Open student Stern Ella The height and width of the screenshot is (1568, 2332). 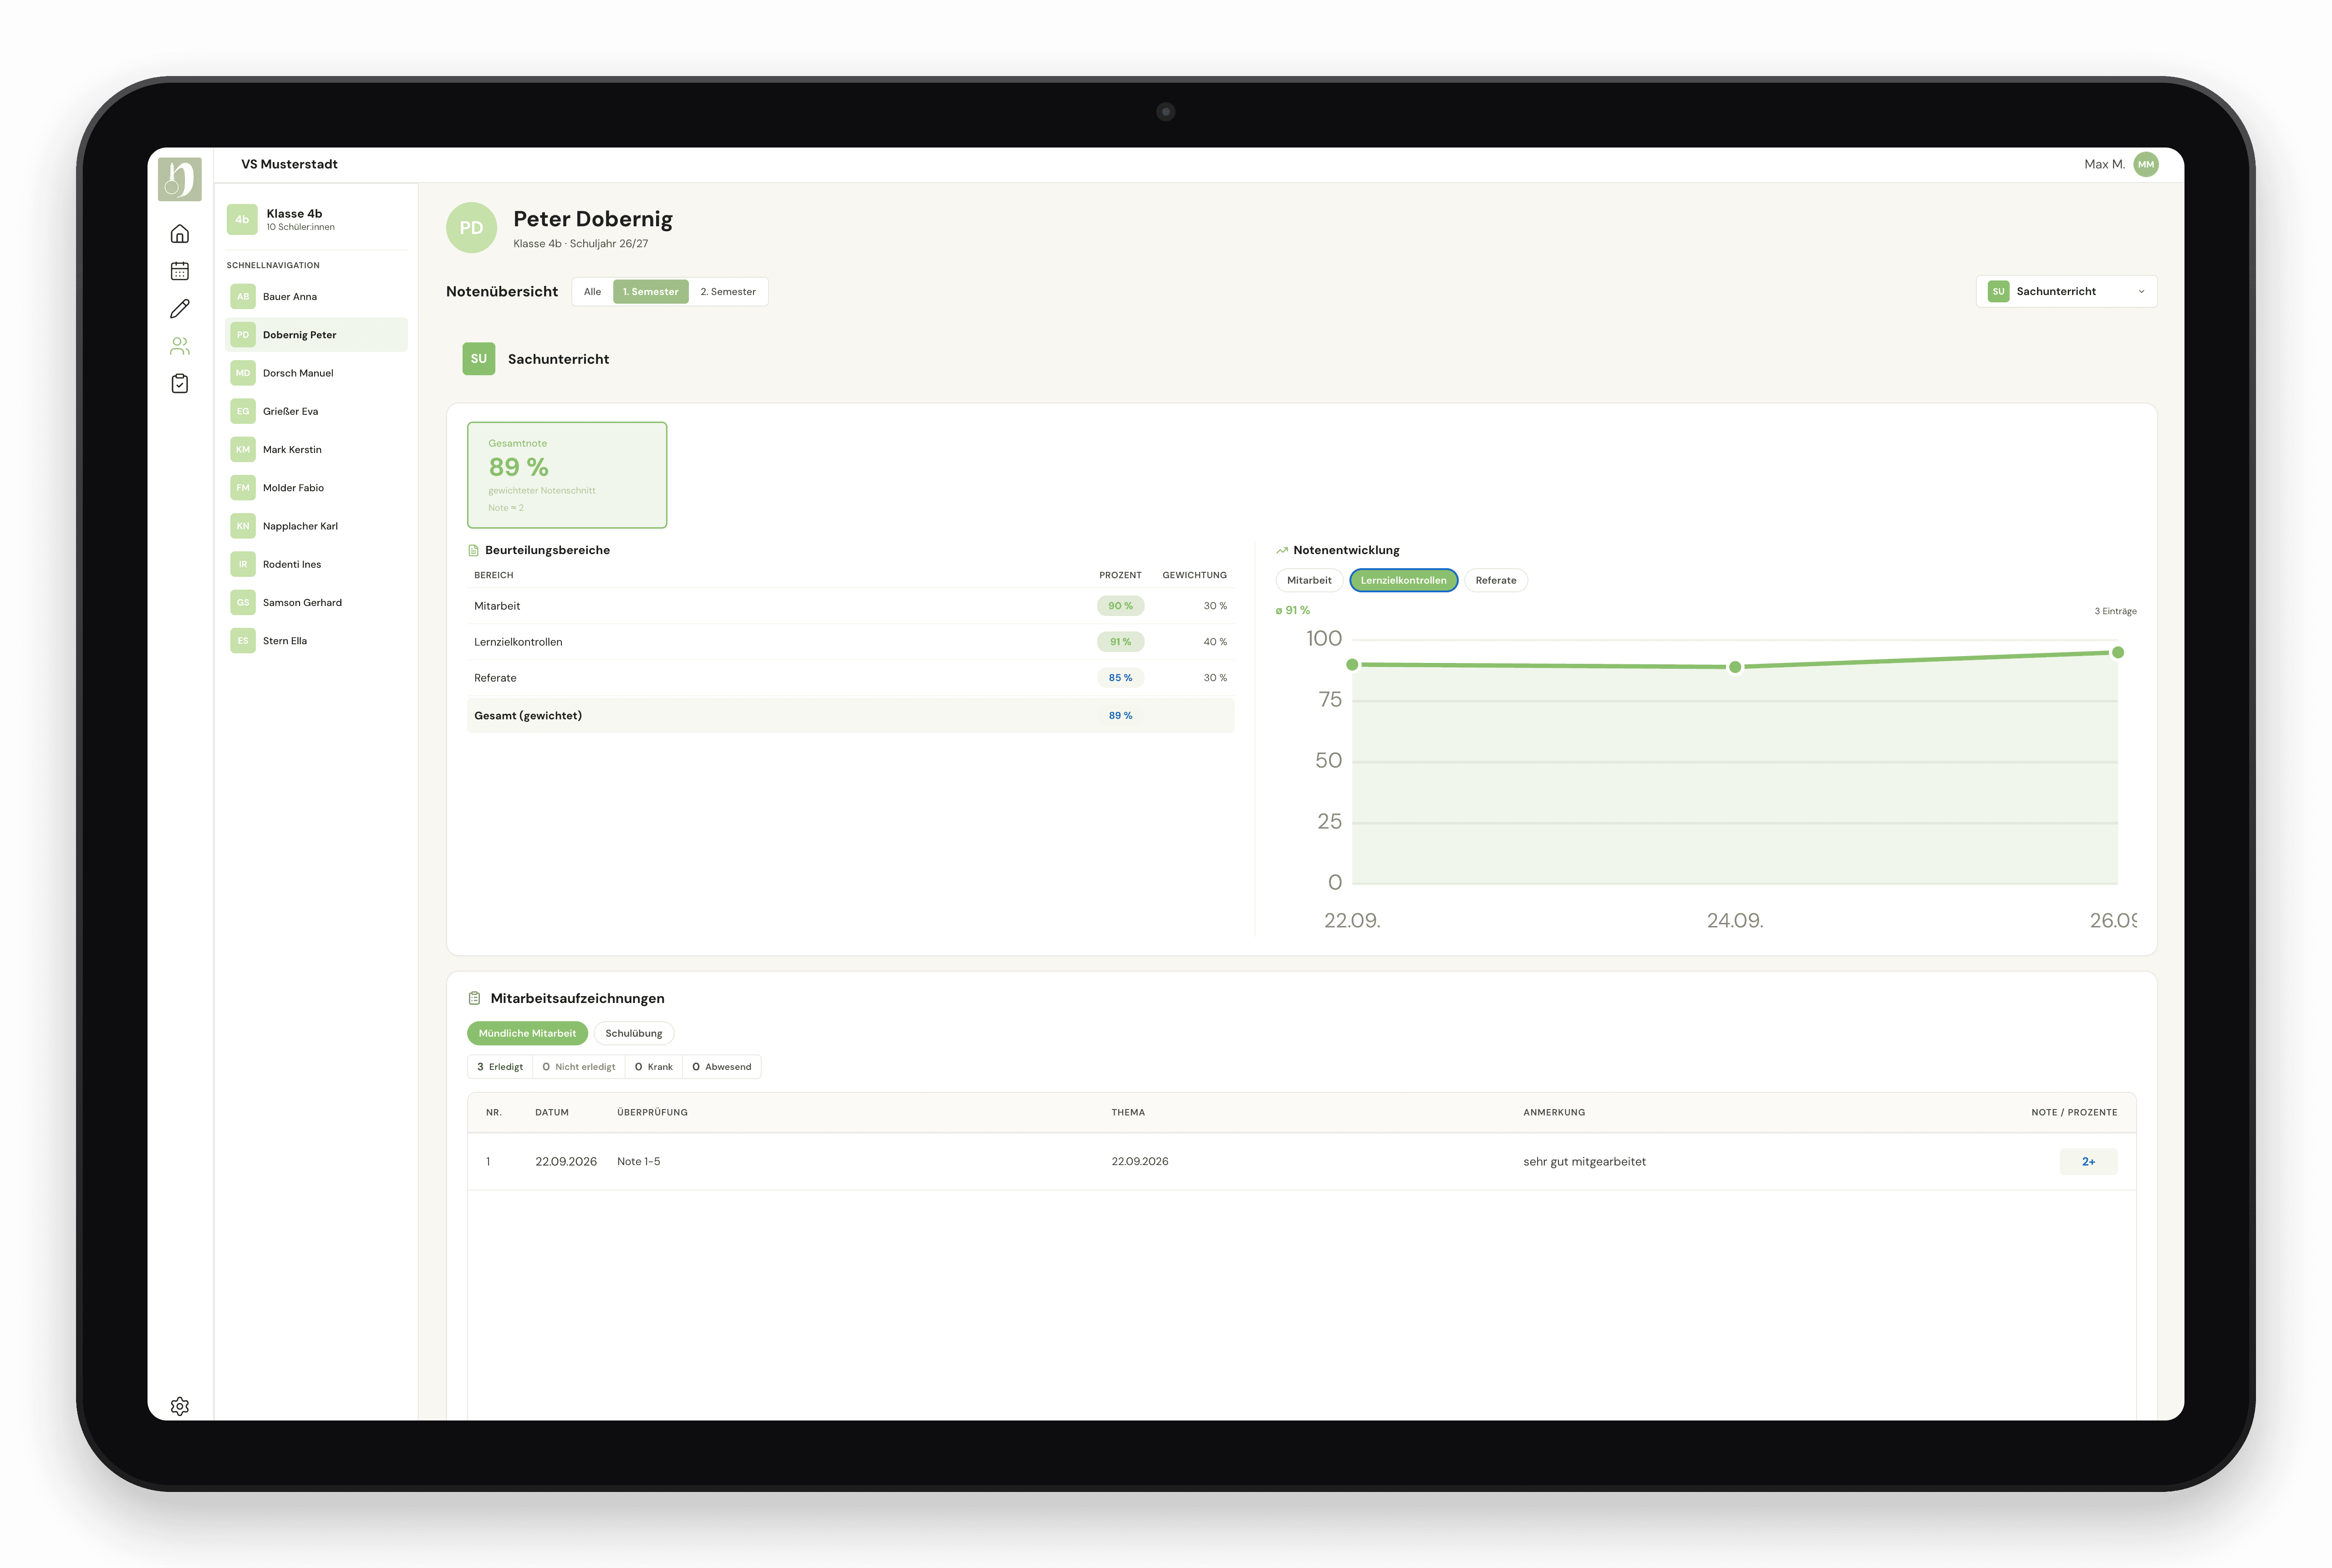point(316,641)
